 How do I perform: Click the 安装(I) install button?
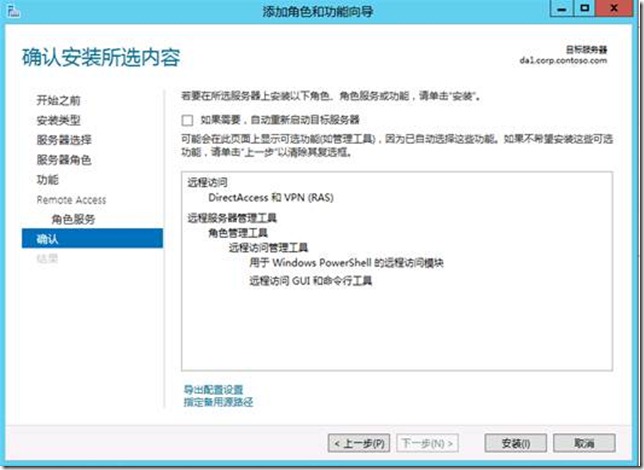click(x=515, y=443)
